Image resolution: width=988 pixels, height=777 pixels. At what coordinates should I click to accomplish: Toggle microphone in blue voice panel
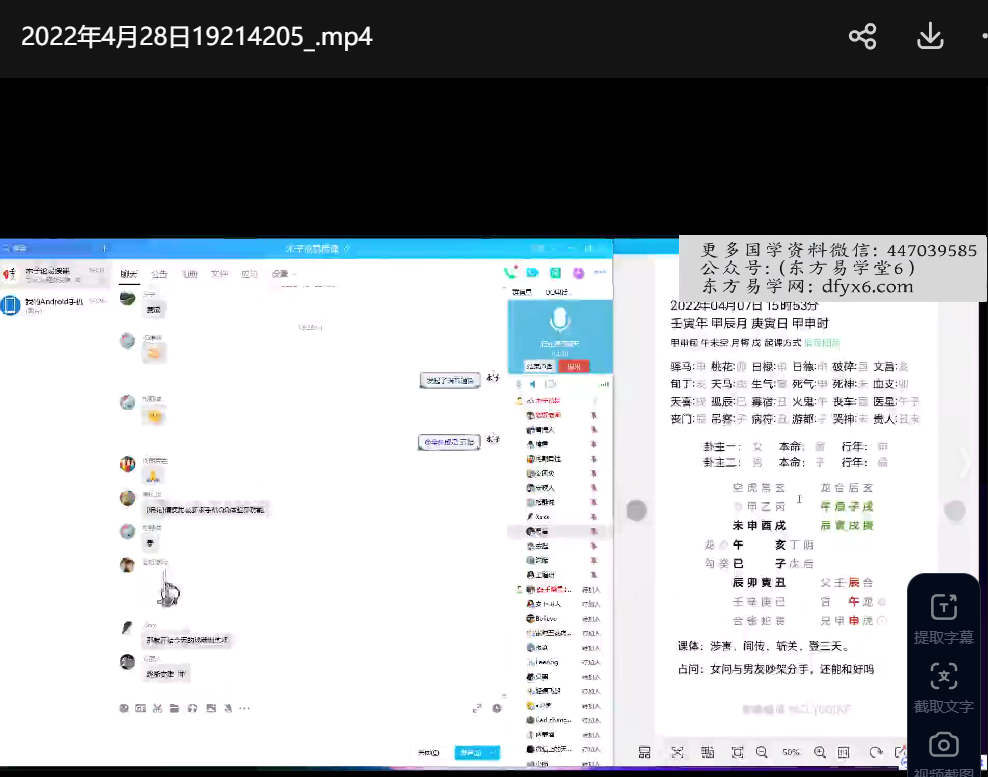[559, 321]
